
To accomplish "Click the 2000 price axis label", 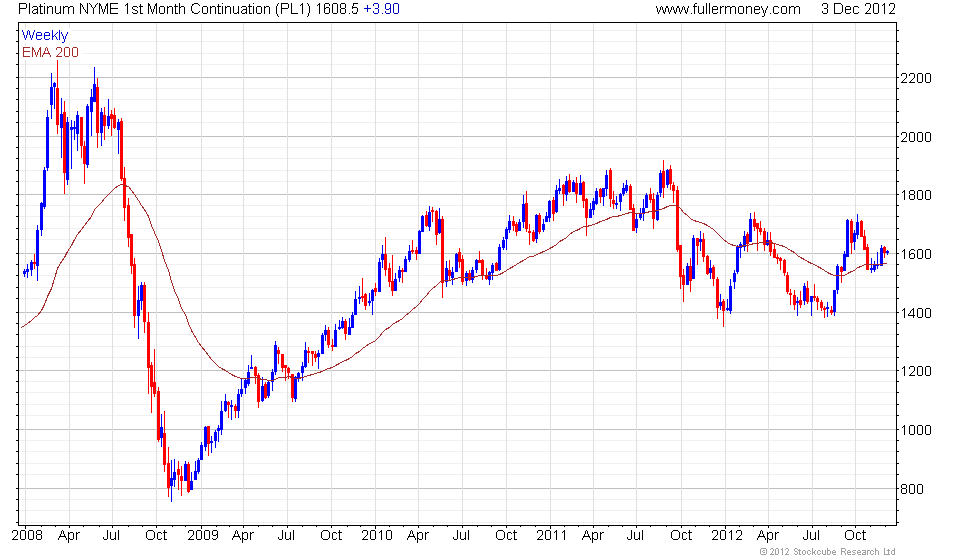I will tap(916, 137).
